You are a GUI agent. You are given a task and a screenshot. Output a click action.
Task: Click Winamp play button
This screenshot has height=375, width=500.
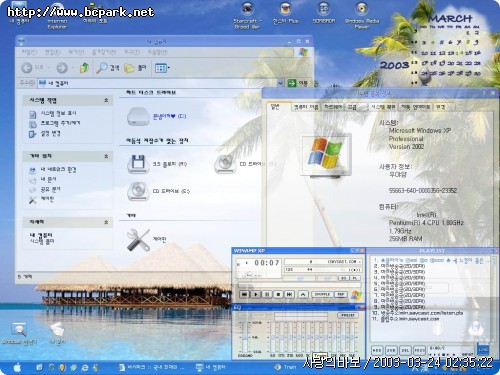tap(256, 294)
